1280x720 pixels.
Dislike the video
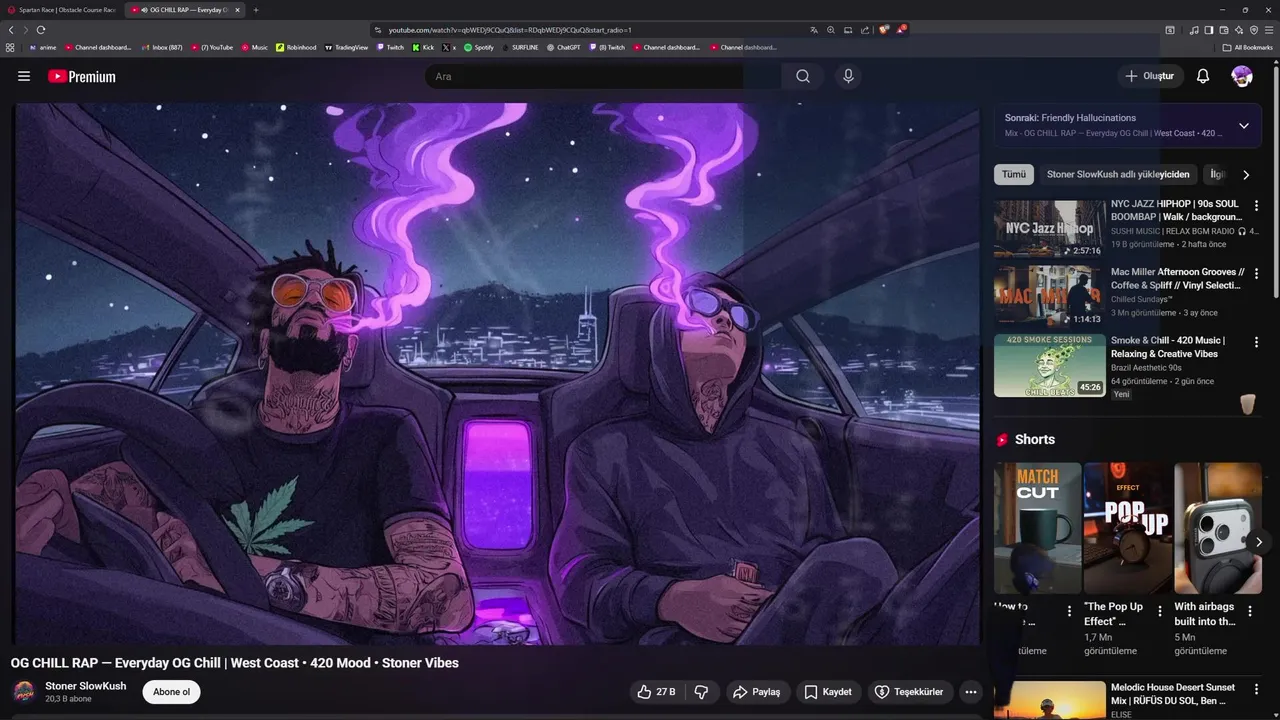click(701, 692)
